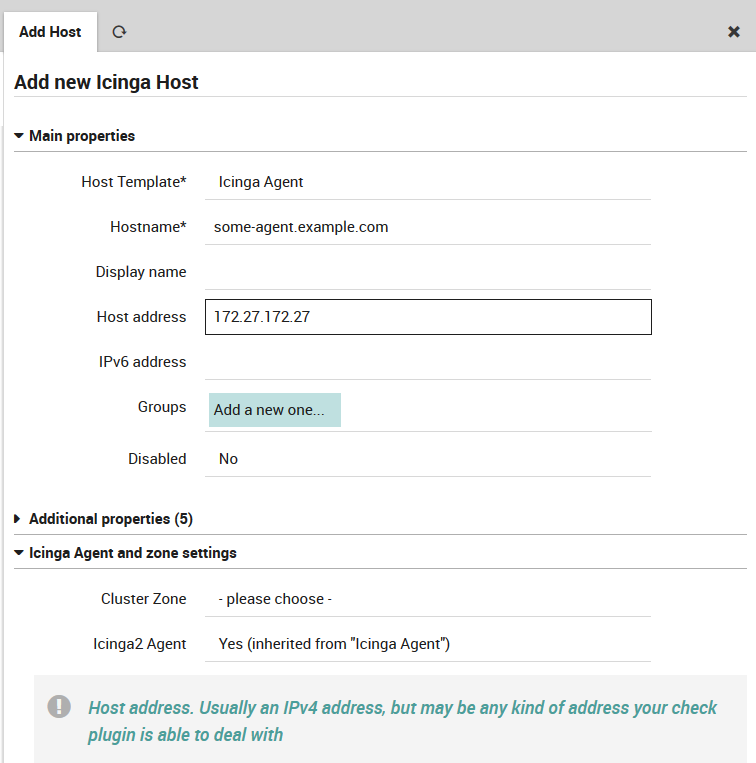Image resolution: width=756 pixels, height=763 pixels.
Task: Click the Host address label
Action: point(141,317)
